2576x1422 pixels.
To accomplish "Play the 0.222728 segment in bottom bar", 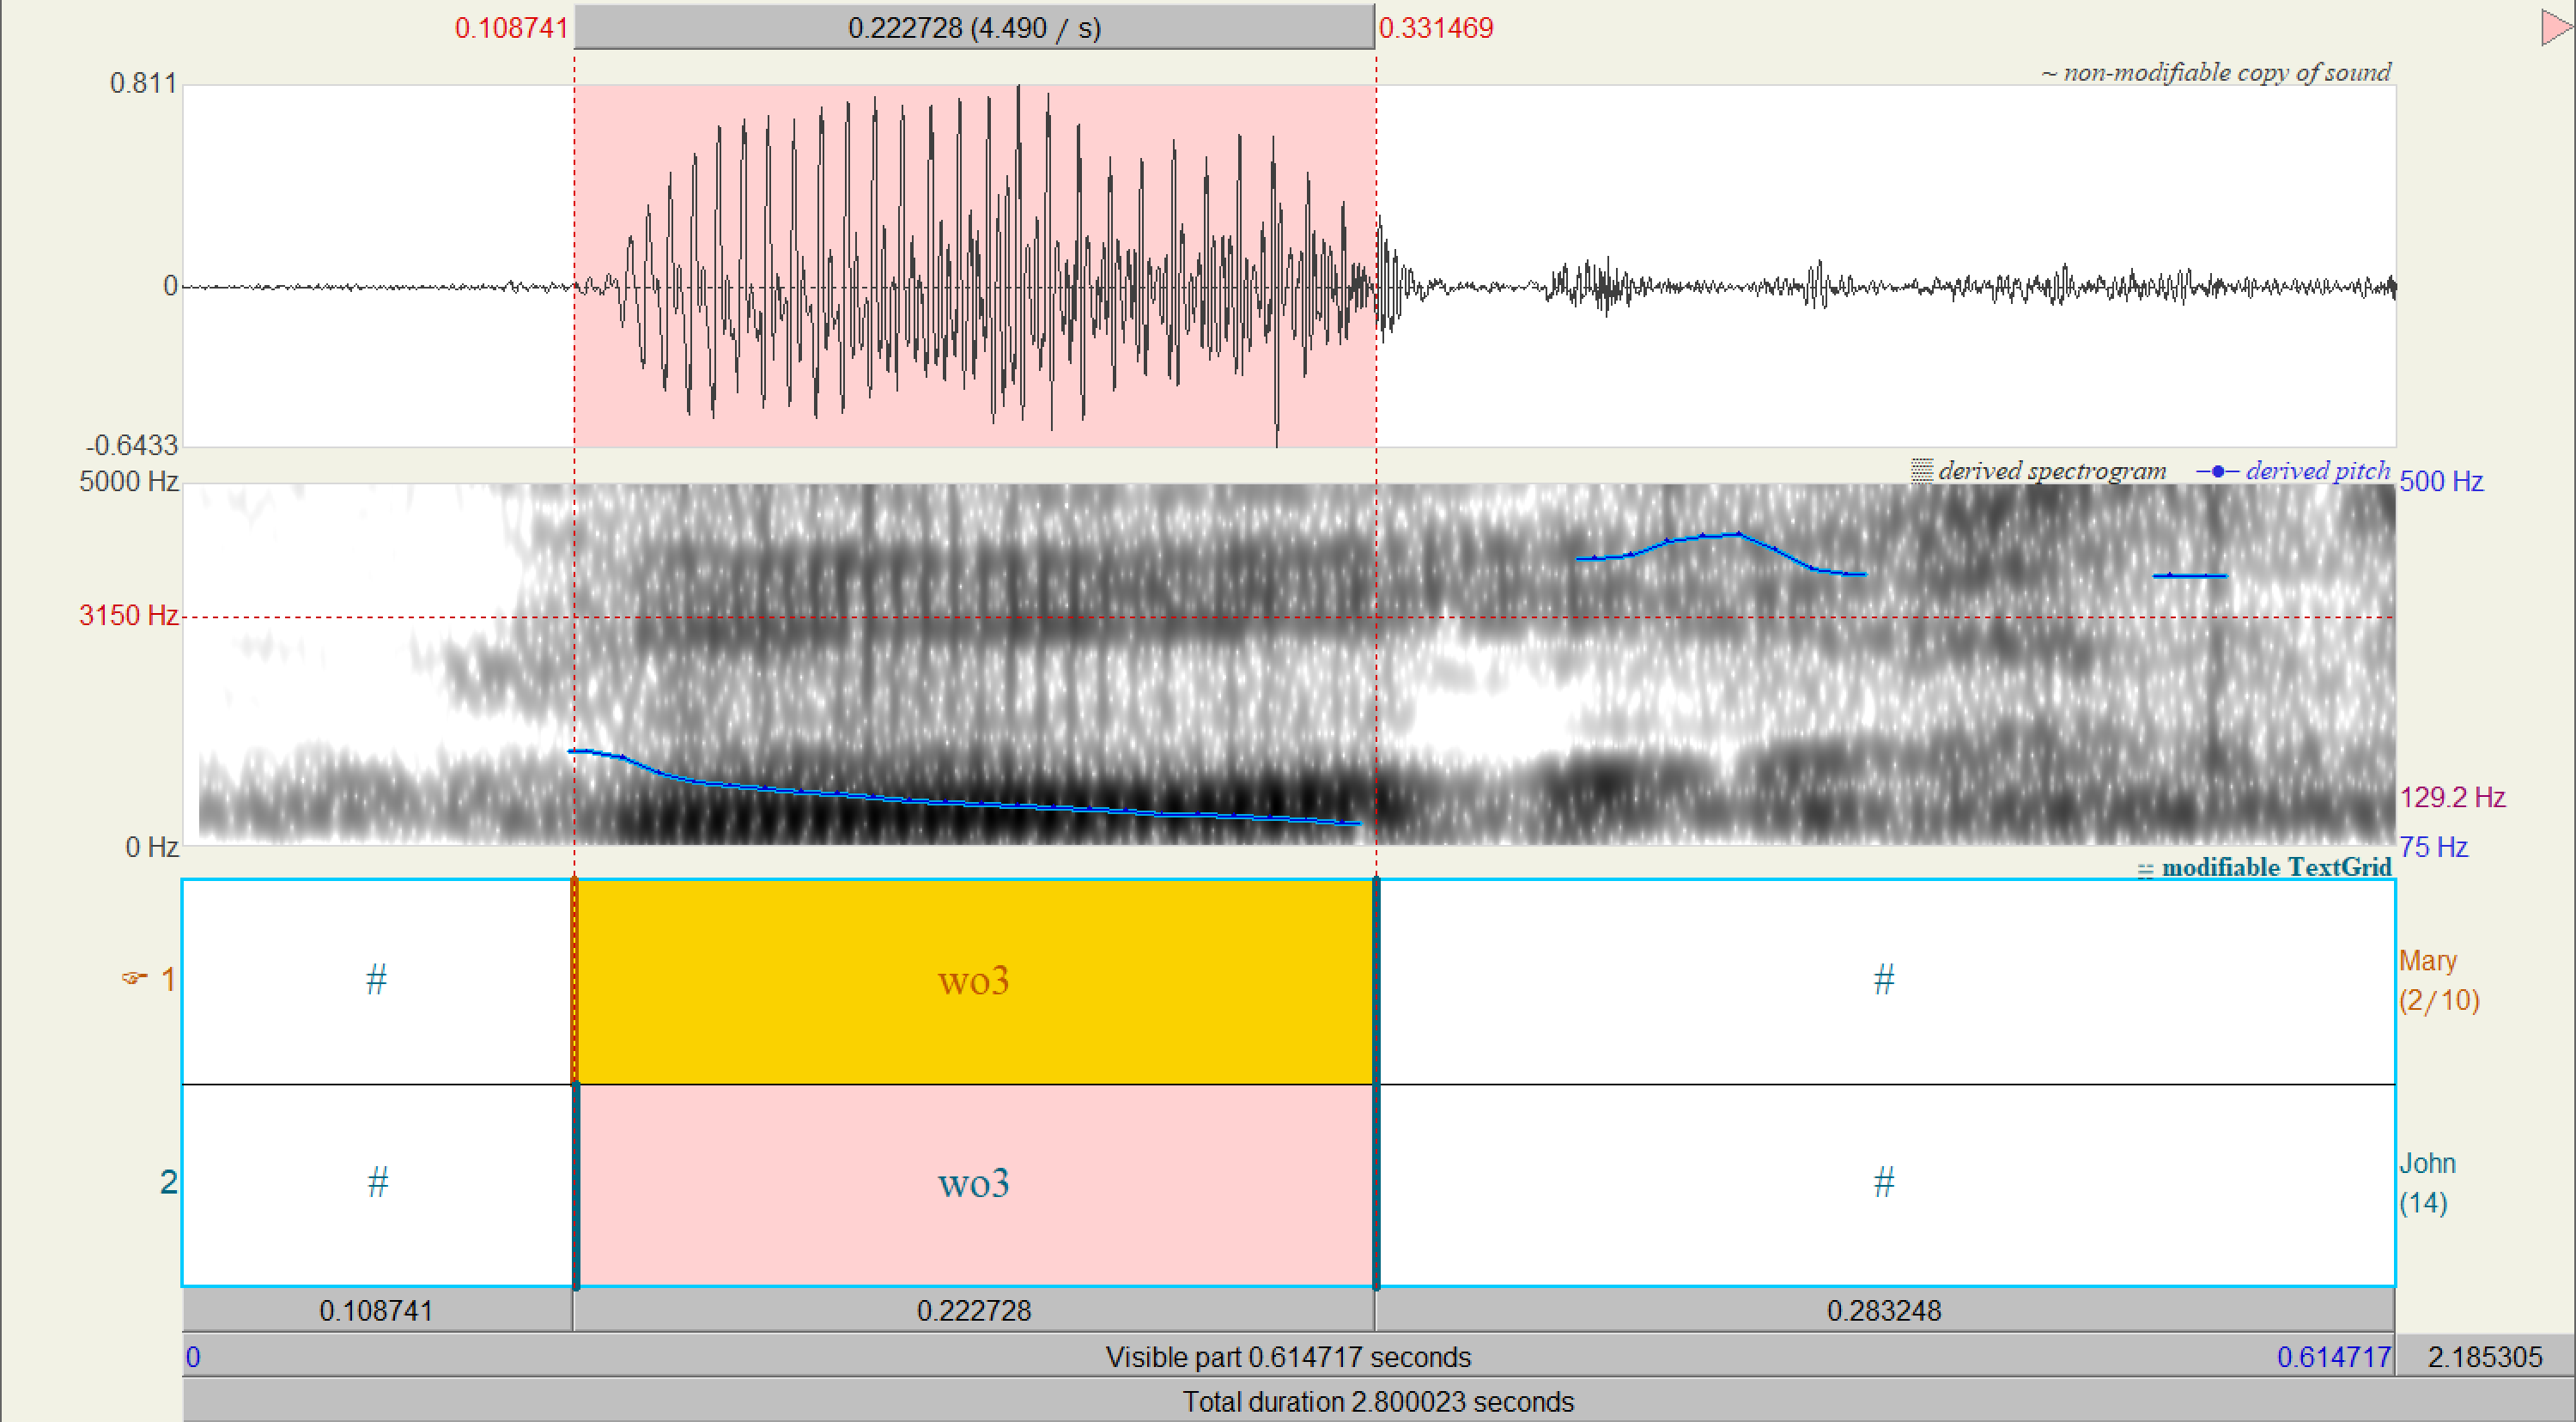I will [x=974, y=1310].
